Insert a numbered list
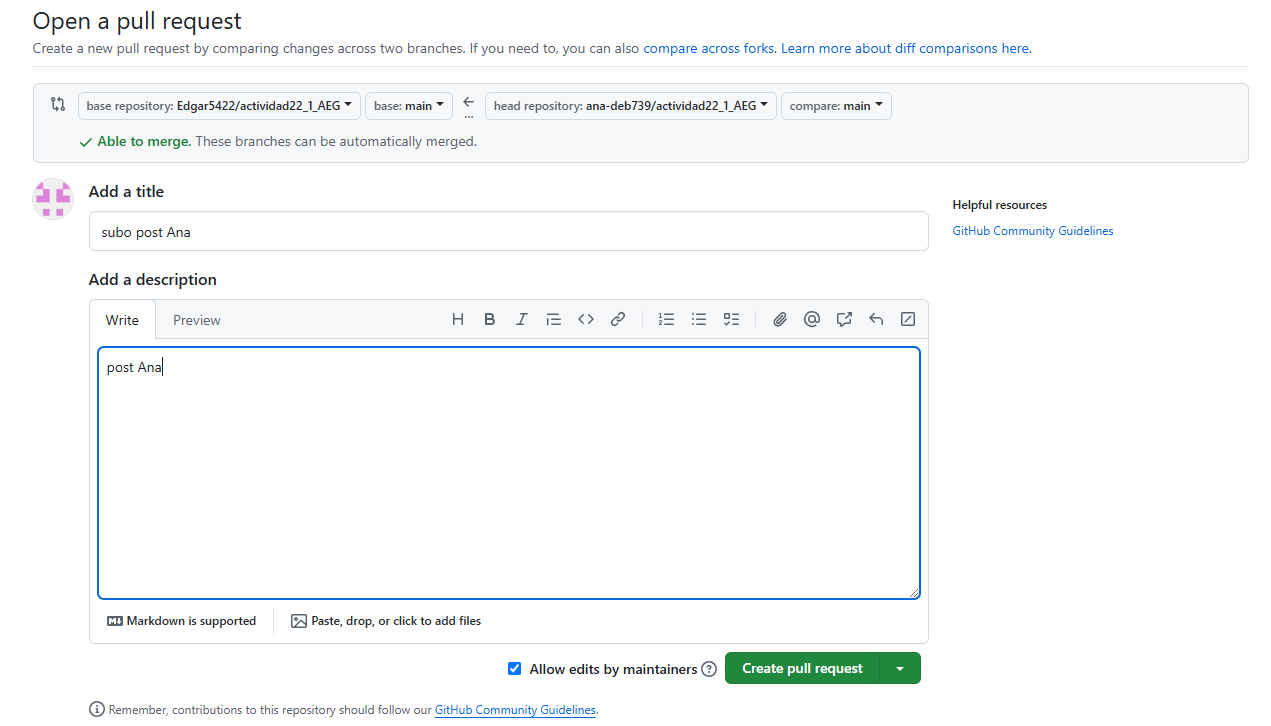Image resolution: width=1271 pixels, height=726 pixels. coord(666,319)
